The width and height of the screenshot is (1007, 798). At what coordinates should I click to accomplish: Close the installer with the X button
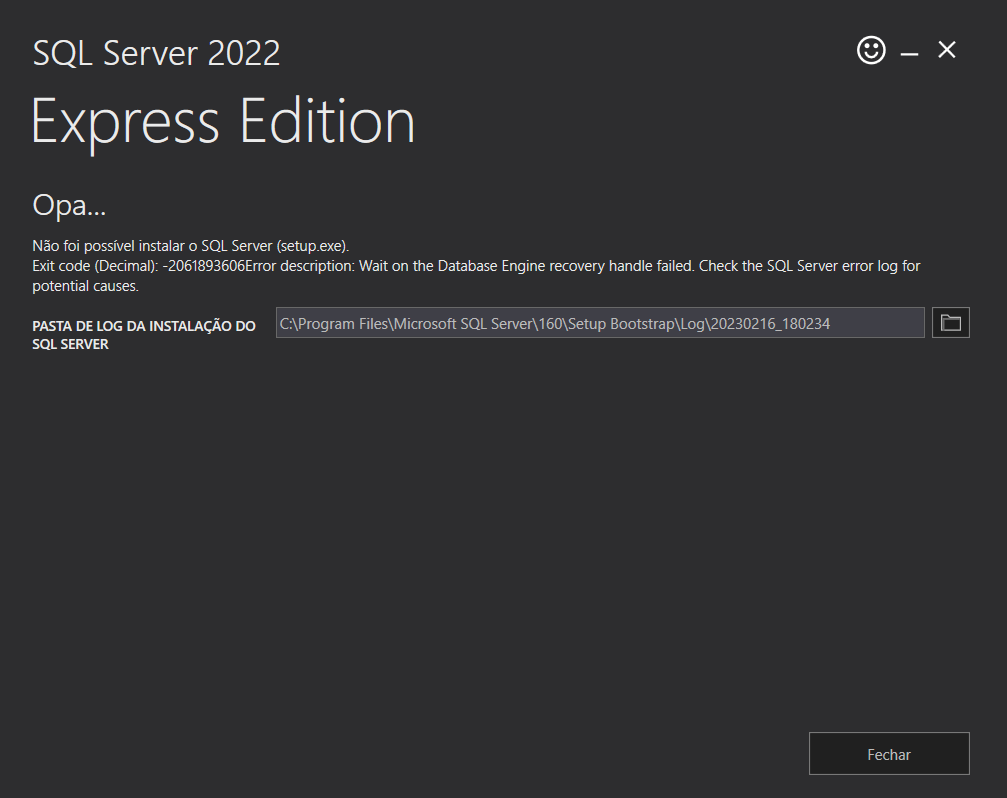pyautogui.click(x=947, y=49)
